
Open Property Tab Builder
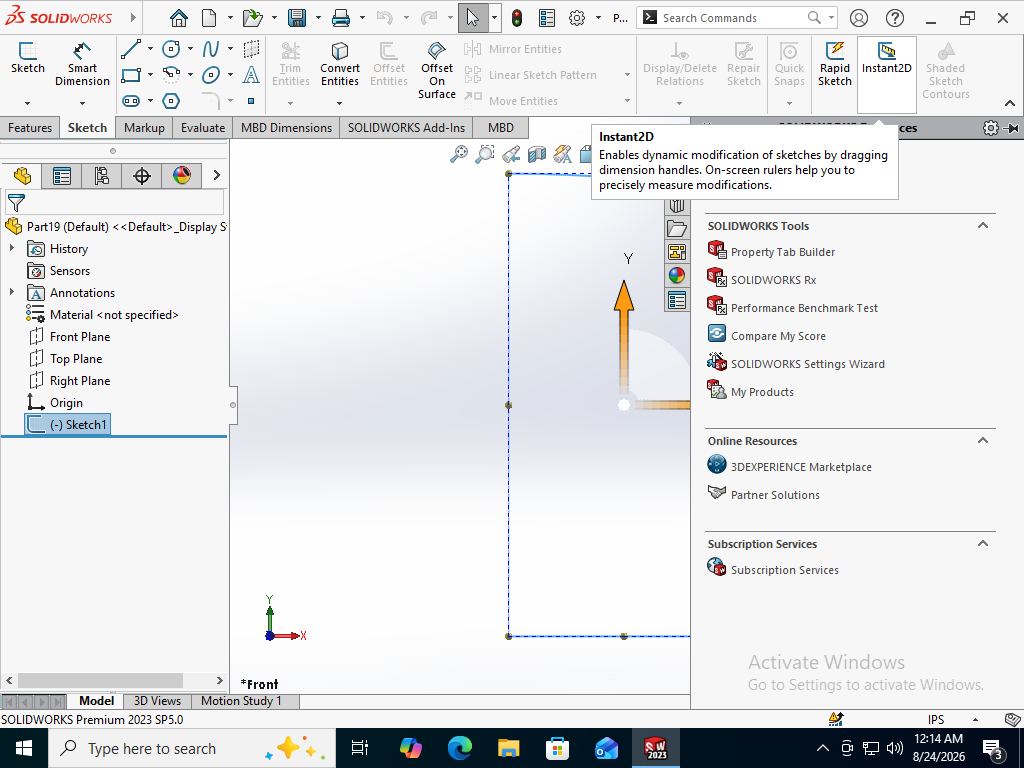pyautogui.click(x=782, y=251)
